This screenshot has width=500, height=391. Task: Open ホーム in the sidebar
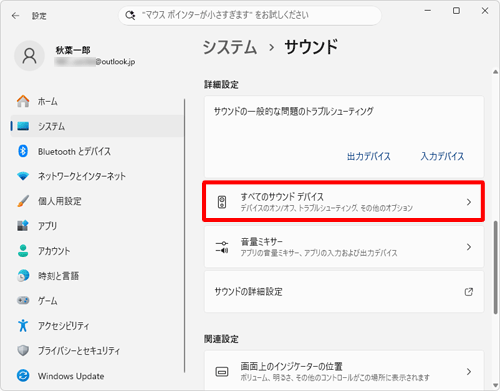pyautogui.click(x=97, y=101)
